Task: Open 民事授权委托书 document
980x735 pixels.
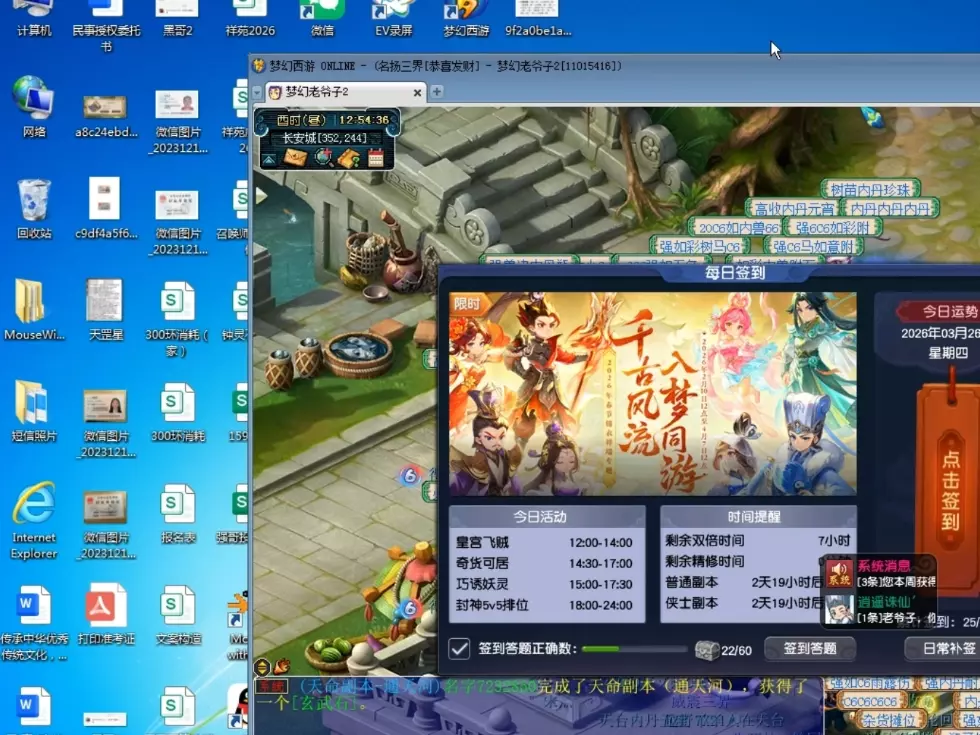Action: [106, 26]
